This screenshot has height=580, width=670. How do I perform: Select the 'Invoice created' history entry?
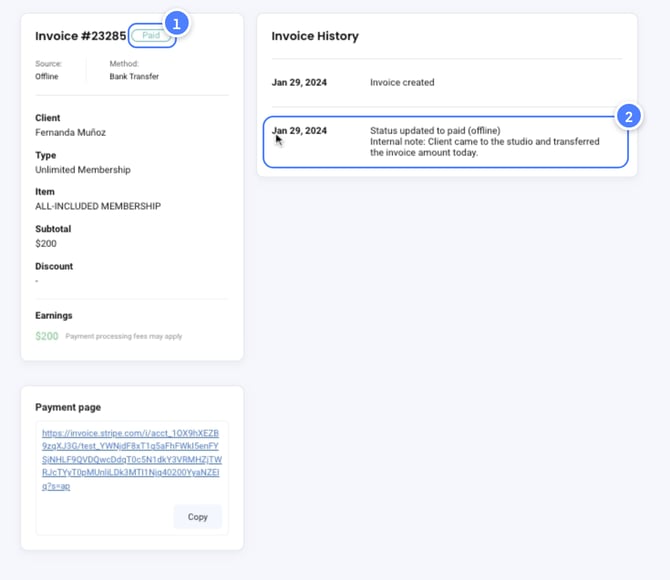click(x=402, y=82)
